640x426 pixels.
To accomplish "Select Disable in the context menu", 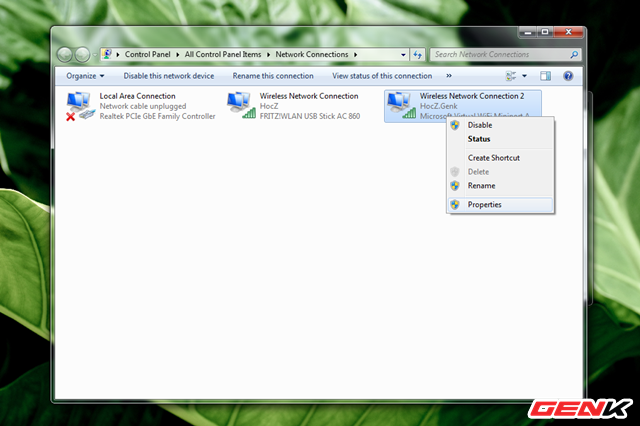I will 480,125.
